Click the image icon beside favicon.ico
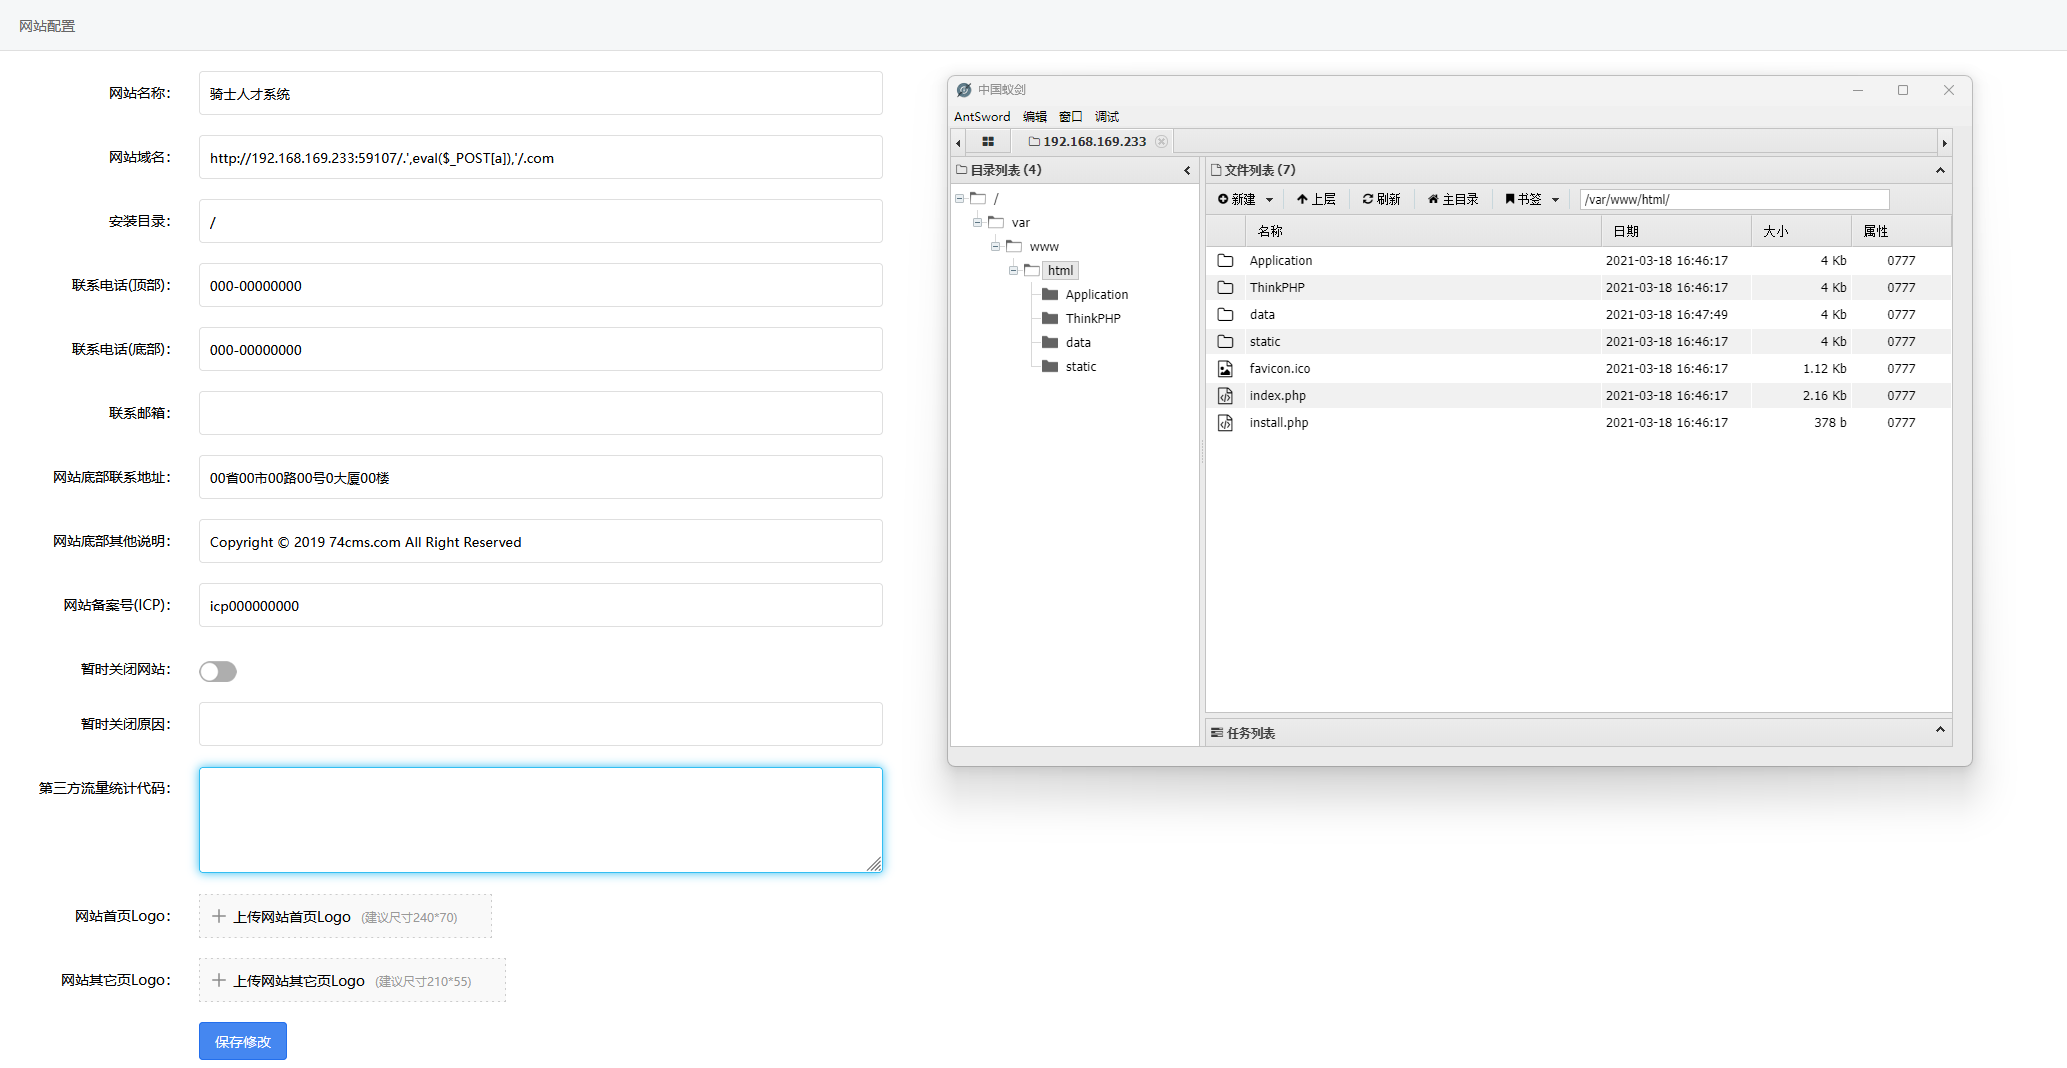Screen dimensions: 2067x1068 coord(1225,369)
